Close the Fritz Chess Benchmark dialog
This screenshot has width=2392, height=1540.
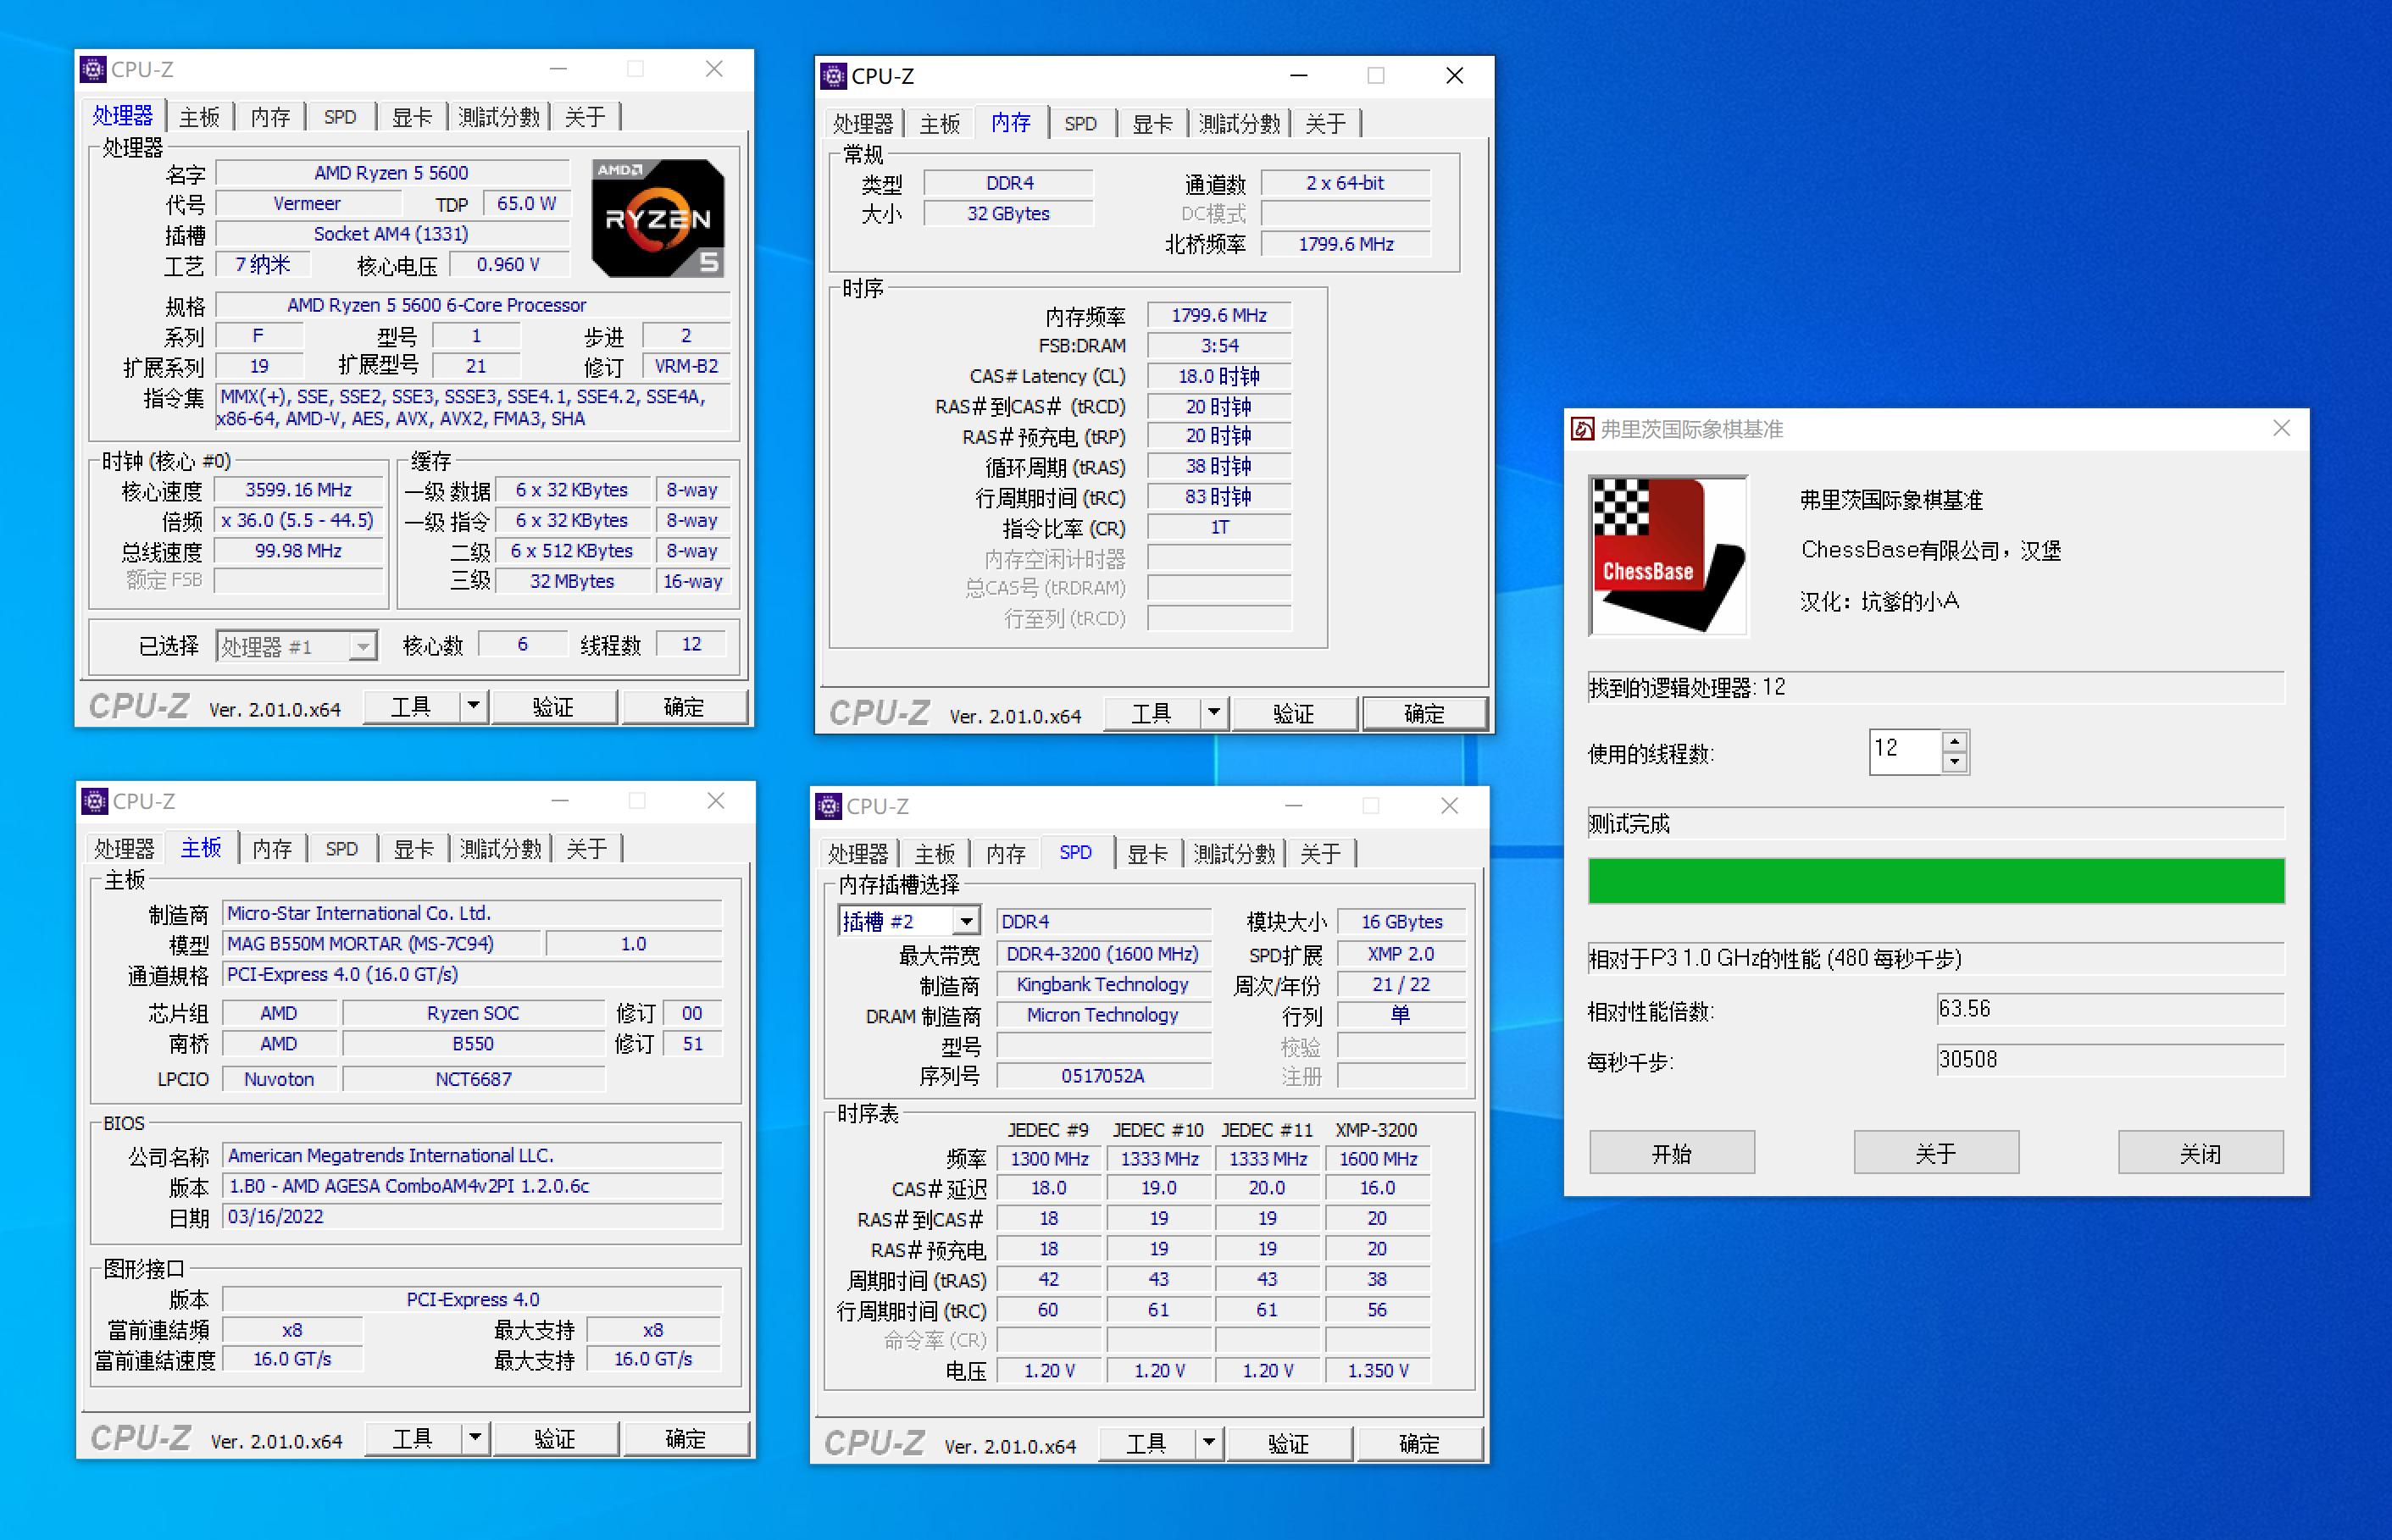pos(2281,429)
